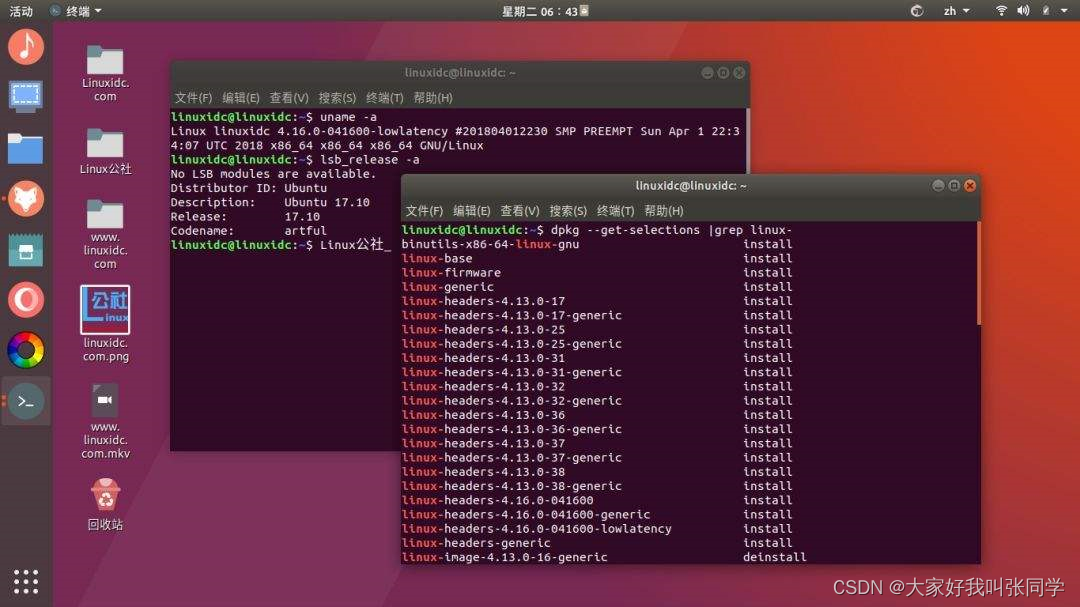The height and width of the screenshot is (607, 1080).
Task: Click the tray indicator icon left of zh
Action: pos(917,10)
